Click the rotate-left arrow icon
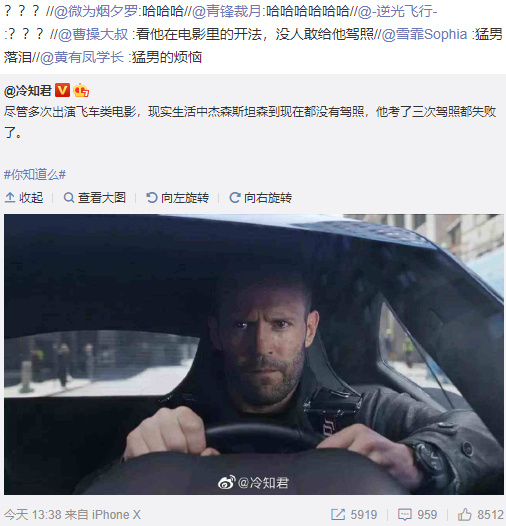The image size is (506, 526). click(152, 198)
